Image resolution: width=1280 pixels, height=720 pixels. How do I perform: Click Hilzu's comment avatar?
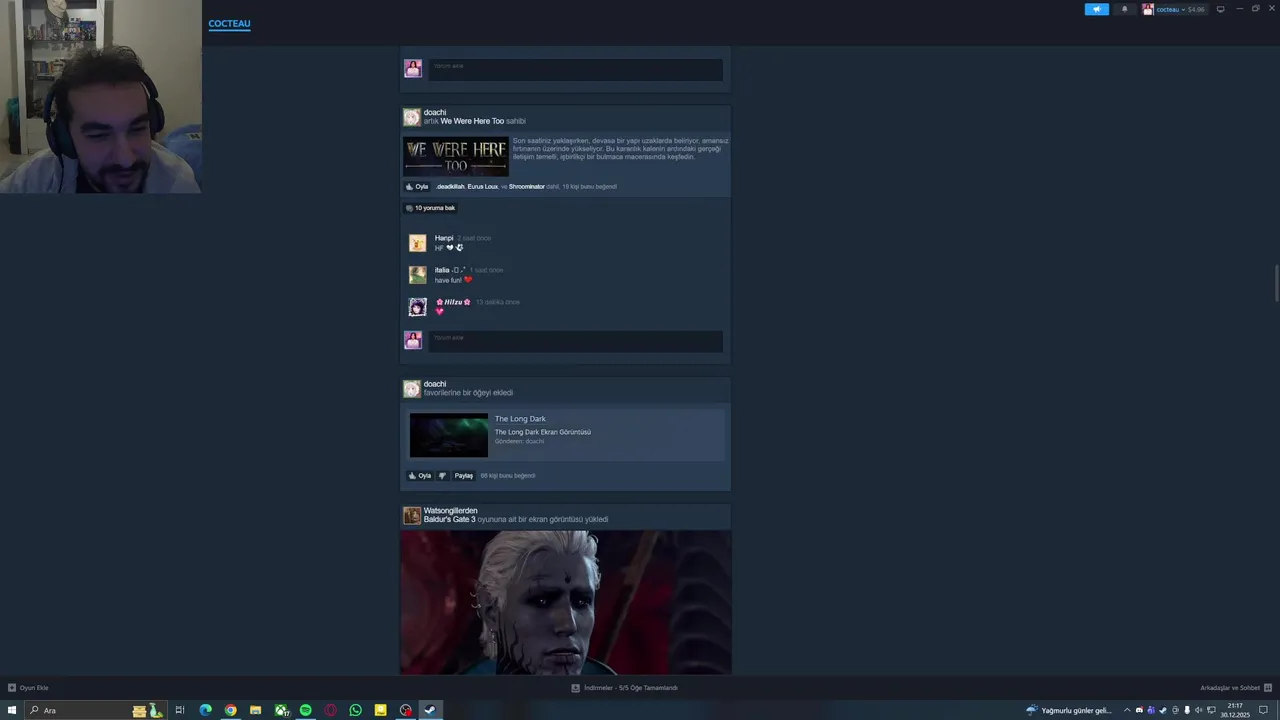click(417, 307)
